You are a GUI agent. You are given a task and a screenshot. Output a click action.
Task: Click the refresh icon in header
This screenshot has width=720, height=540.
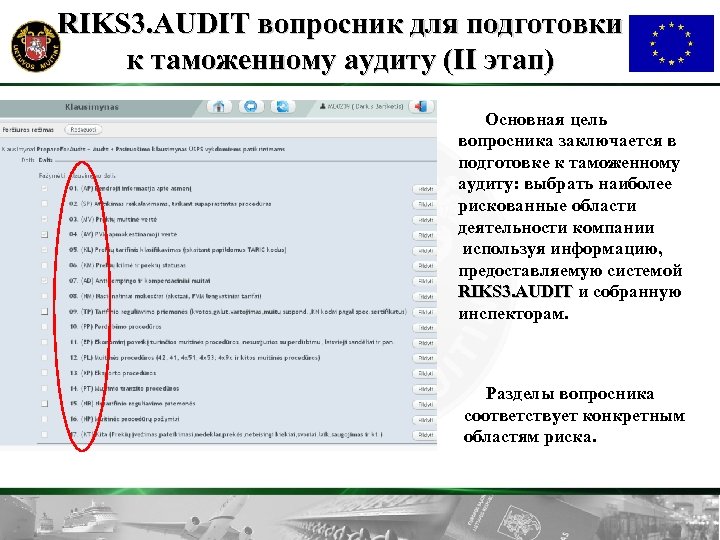coord(283,107)
